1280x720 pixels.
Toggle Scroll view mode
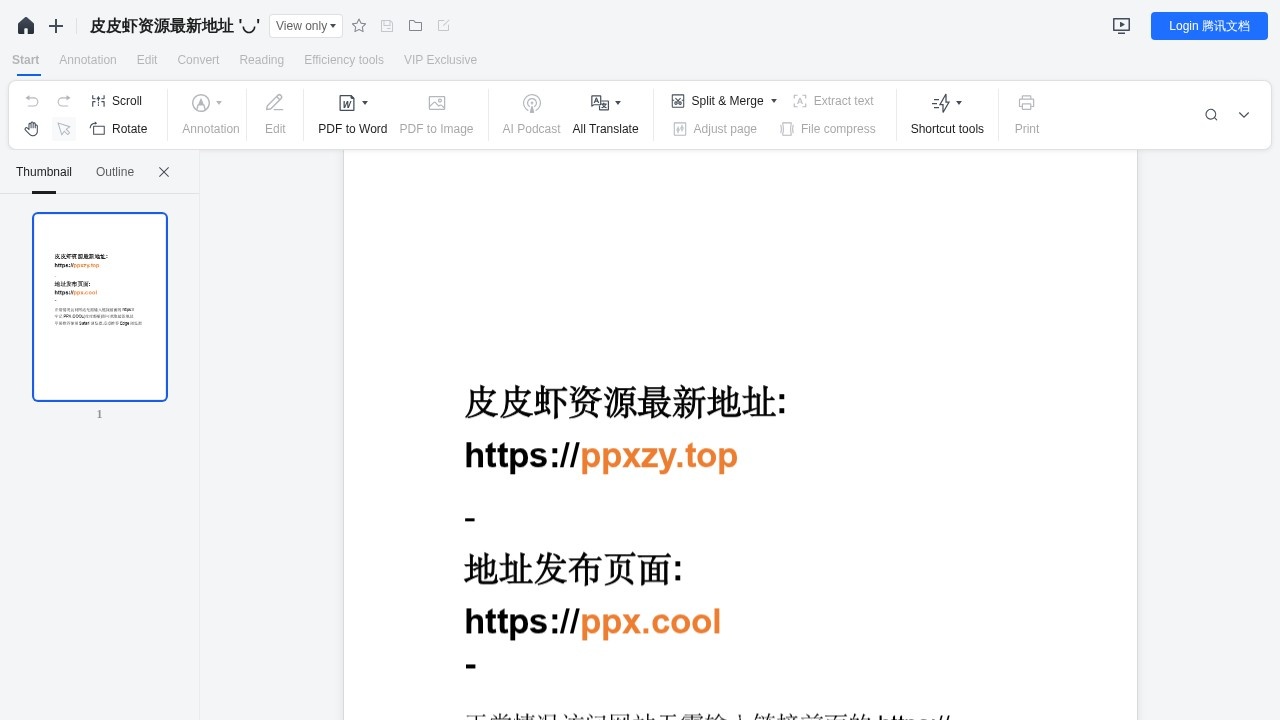pyautogui.click(x=116, y=101)
